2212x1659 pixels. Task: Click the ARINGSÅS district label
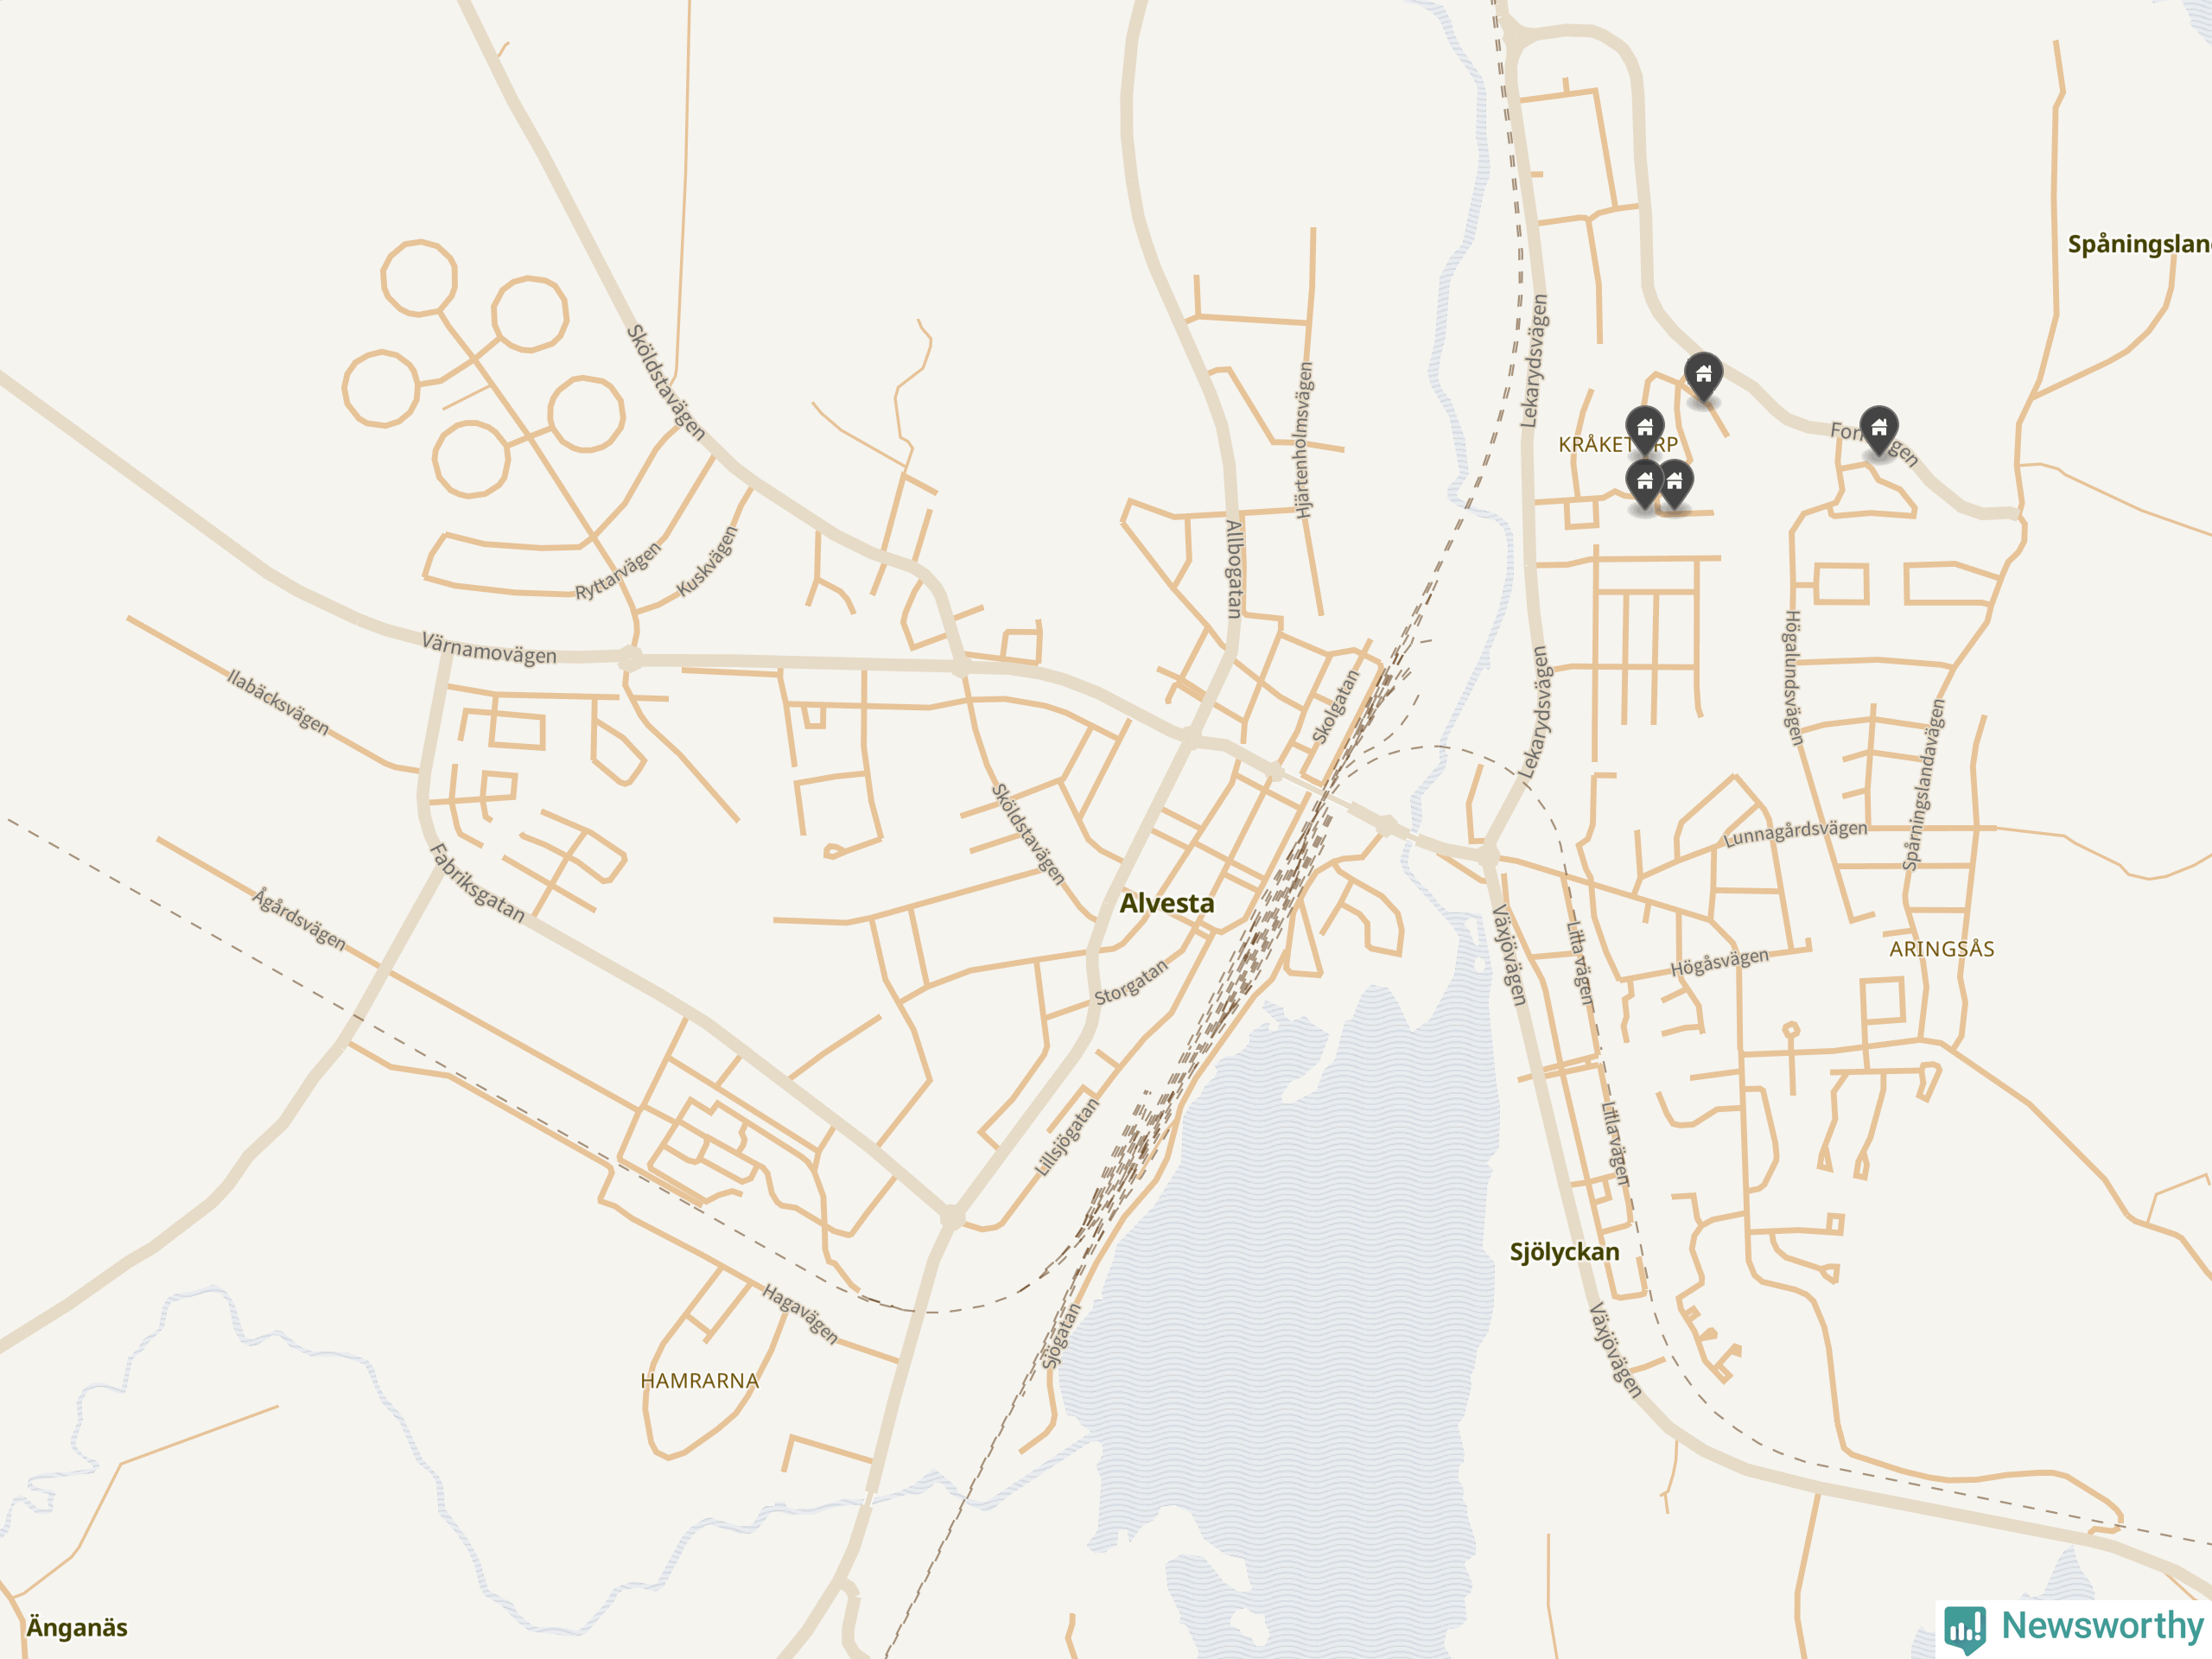[1941, 949]
